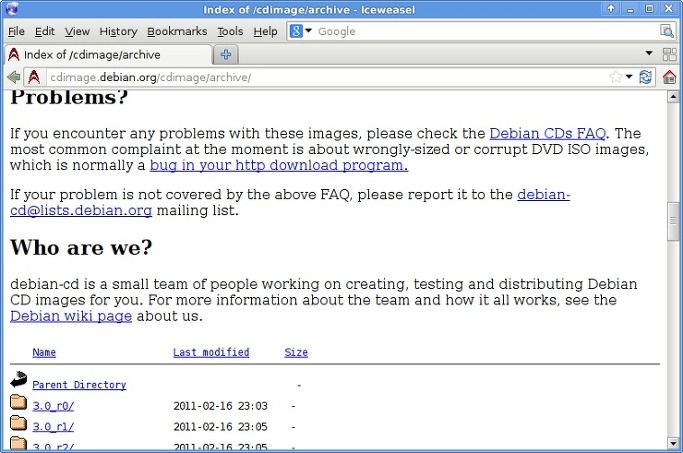Click the Debian site identity icon in address bar
683x453 pixels.
click(x=34, y=78)
